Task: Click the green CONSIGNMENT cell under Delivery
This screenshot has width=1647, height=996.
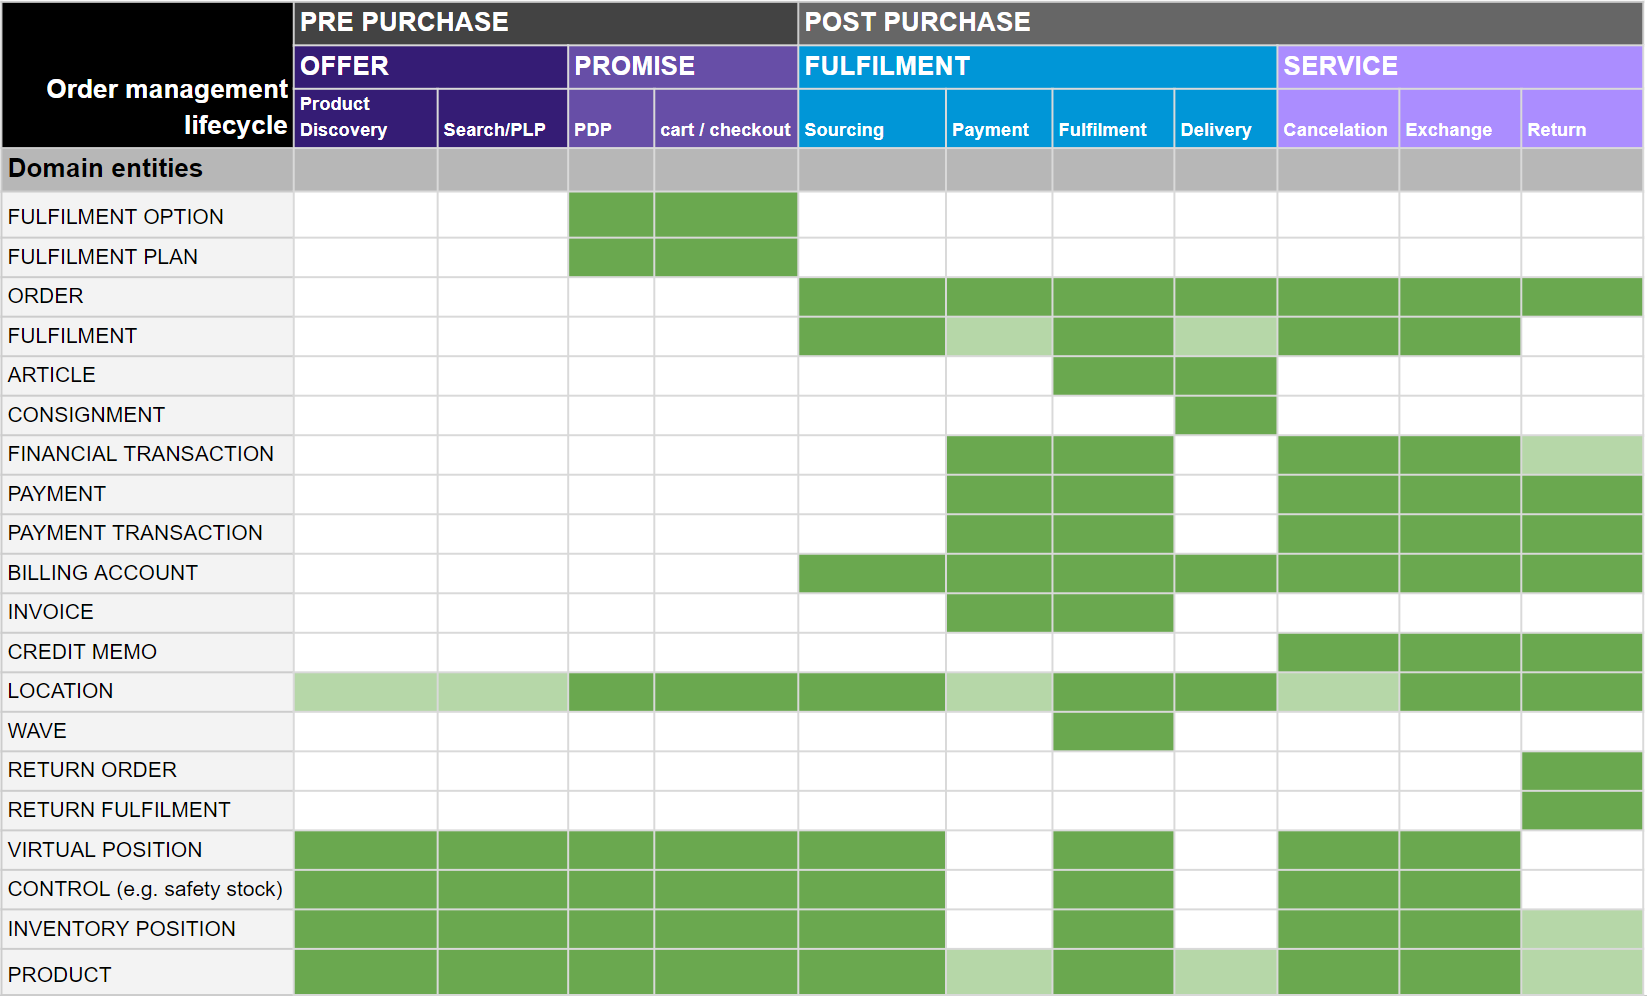Action: pyautogui.click(x=1225, y=415)
